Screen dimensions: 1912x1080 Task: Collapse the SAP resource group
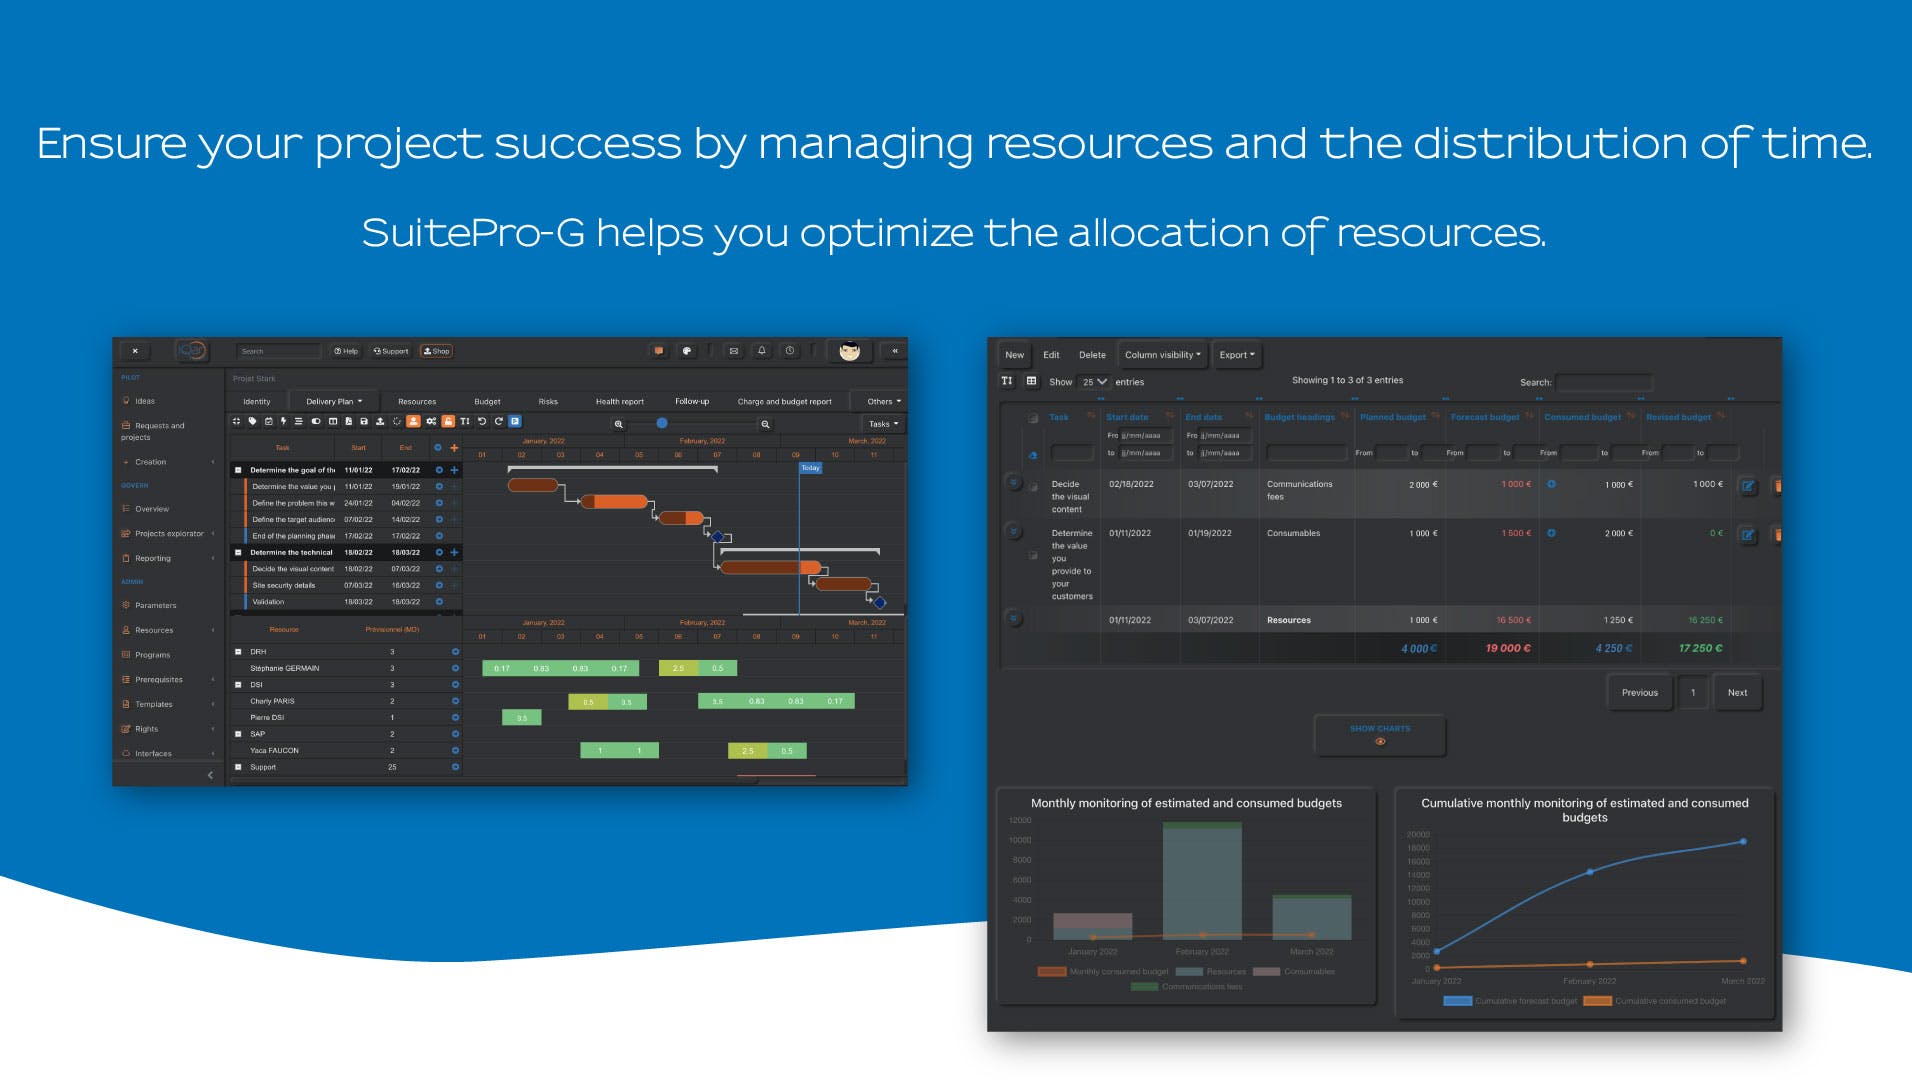[238, 734]
